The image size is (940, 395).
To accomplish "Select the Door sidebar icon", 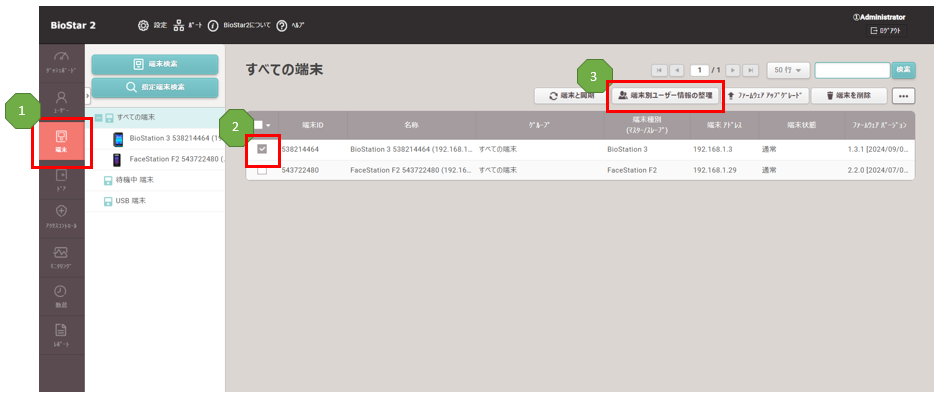I will [62, 180].
